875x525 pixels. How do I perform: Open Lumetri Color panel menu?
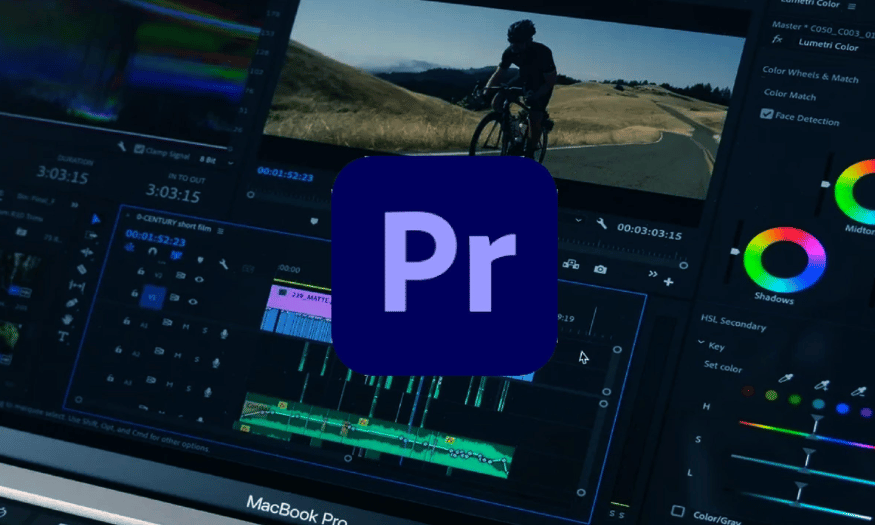pos(852,6)
